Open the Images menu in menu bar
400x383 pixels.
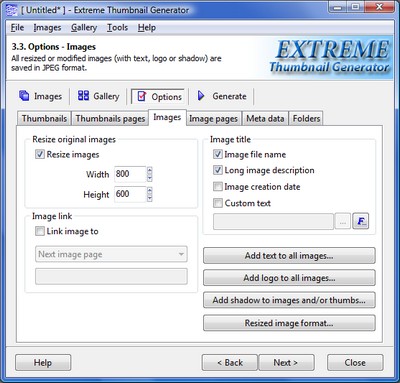[47, 27]
